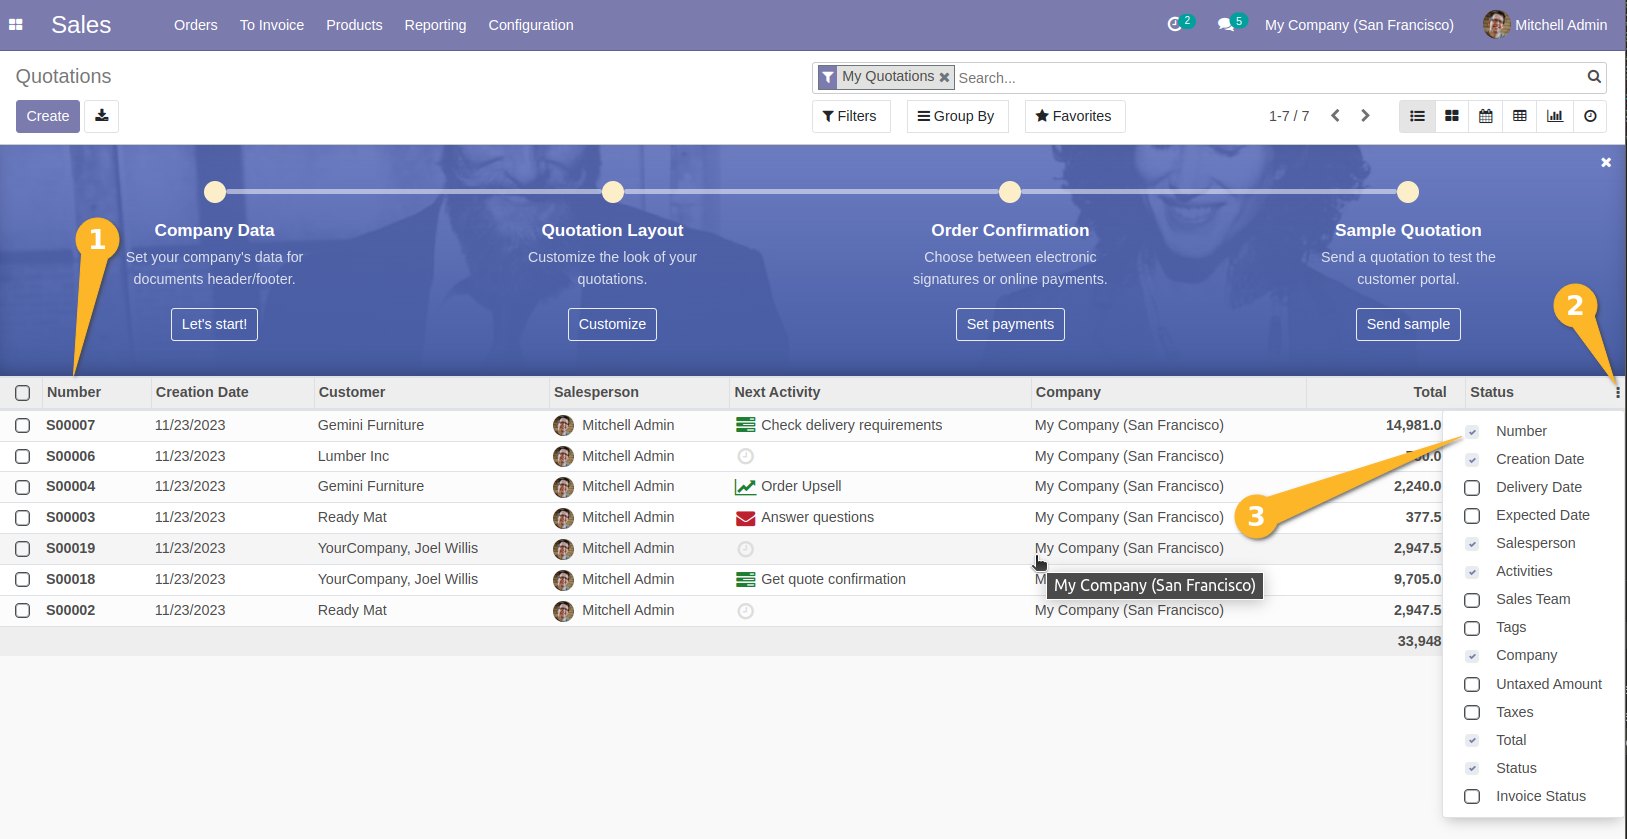Open the Reporting menu
Screen dimensions: 1627x839
tap(435, 25)
